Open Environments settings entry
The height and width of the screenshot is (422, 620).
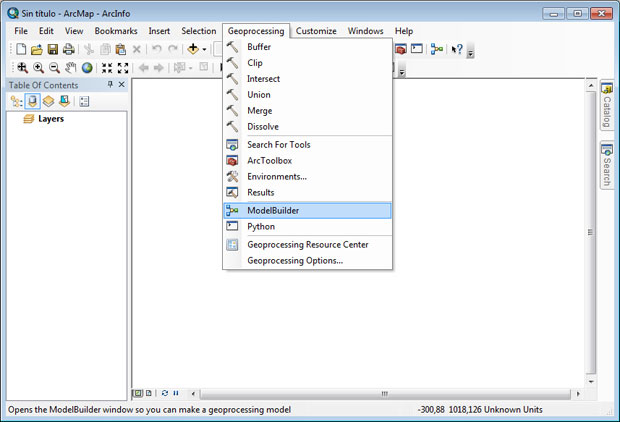pos(308,176)
